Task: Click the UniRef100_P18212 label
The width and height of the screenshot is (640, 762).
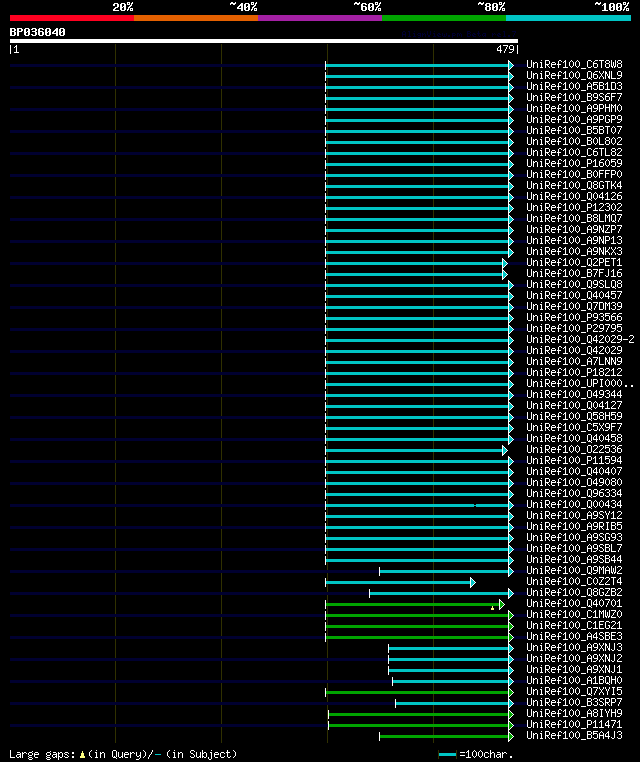Action: 574,373
